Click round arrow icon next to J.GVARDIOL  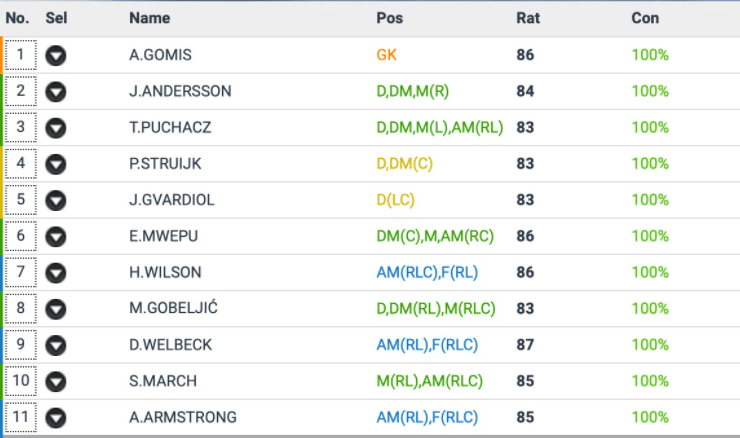[x=56, y=200]
